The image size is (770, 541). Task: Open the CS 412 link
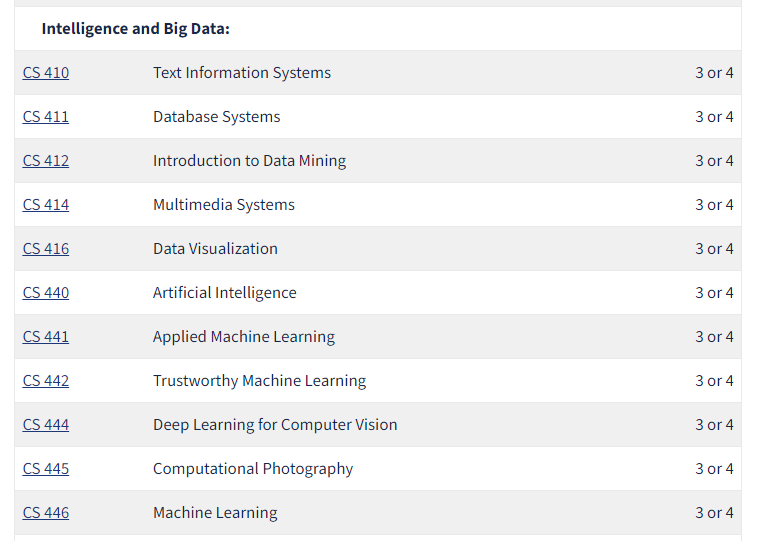[x=46, y=161]
